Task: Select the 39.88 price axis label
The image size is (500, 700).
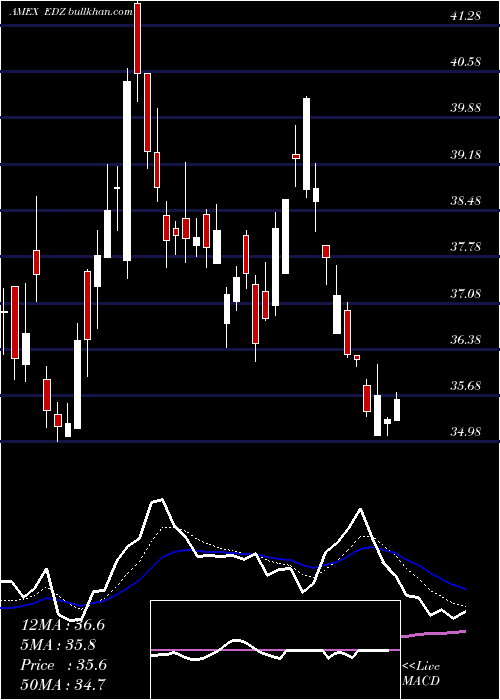Action: [465, 108]
